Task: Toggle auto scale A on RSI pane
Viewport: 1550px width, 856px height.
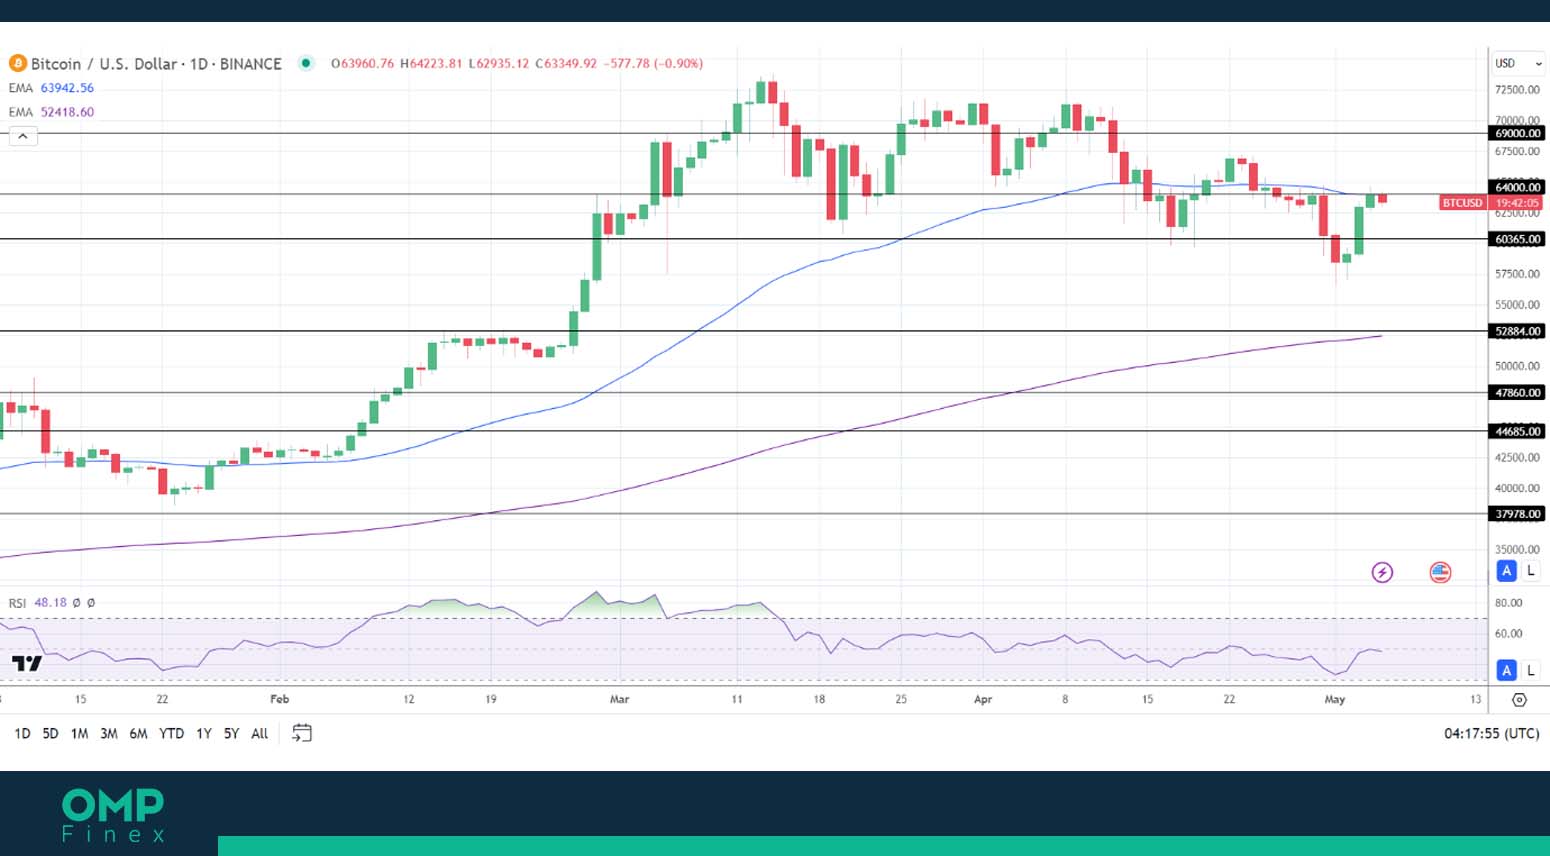Action: point(1506,670)
